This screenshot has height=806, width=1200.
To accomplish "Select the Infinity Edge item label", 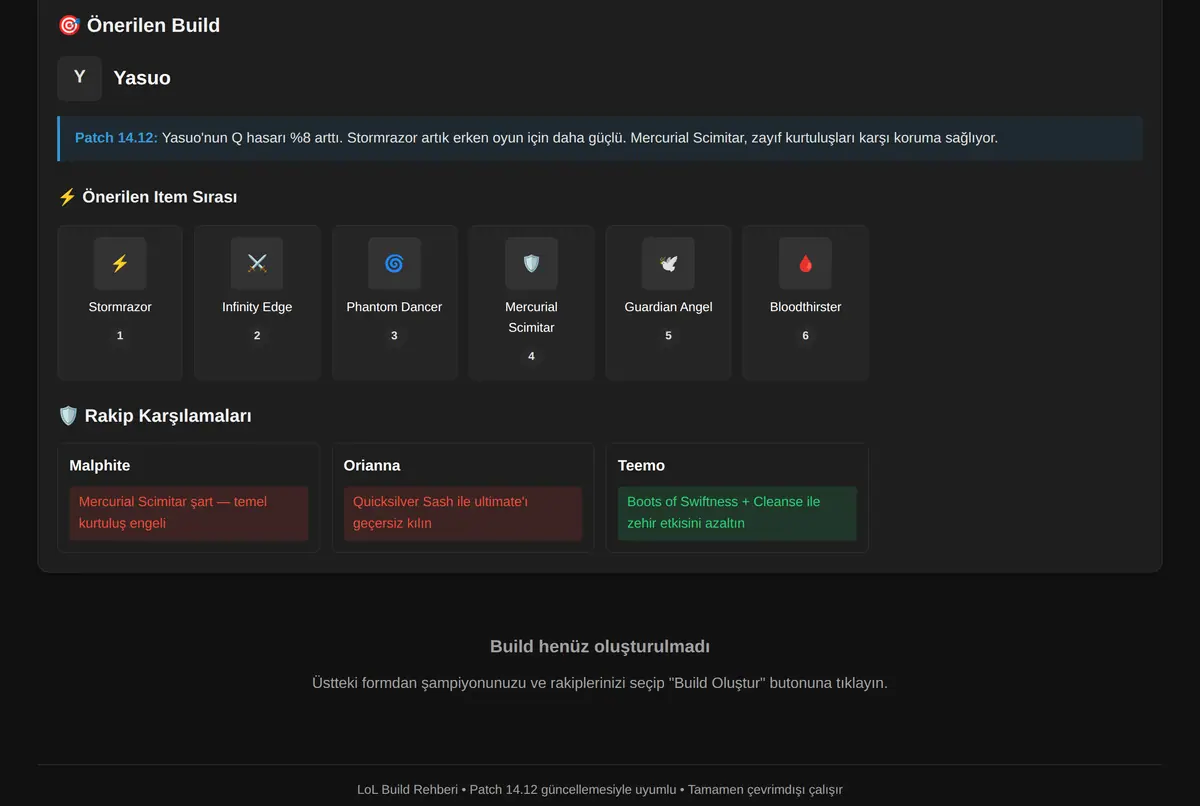I will (257, 307).
